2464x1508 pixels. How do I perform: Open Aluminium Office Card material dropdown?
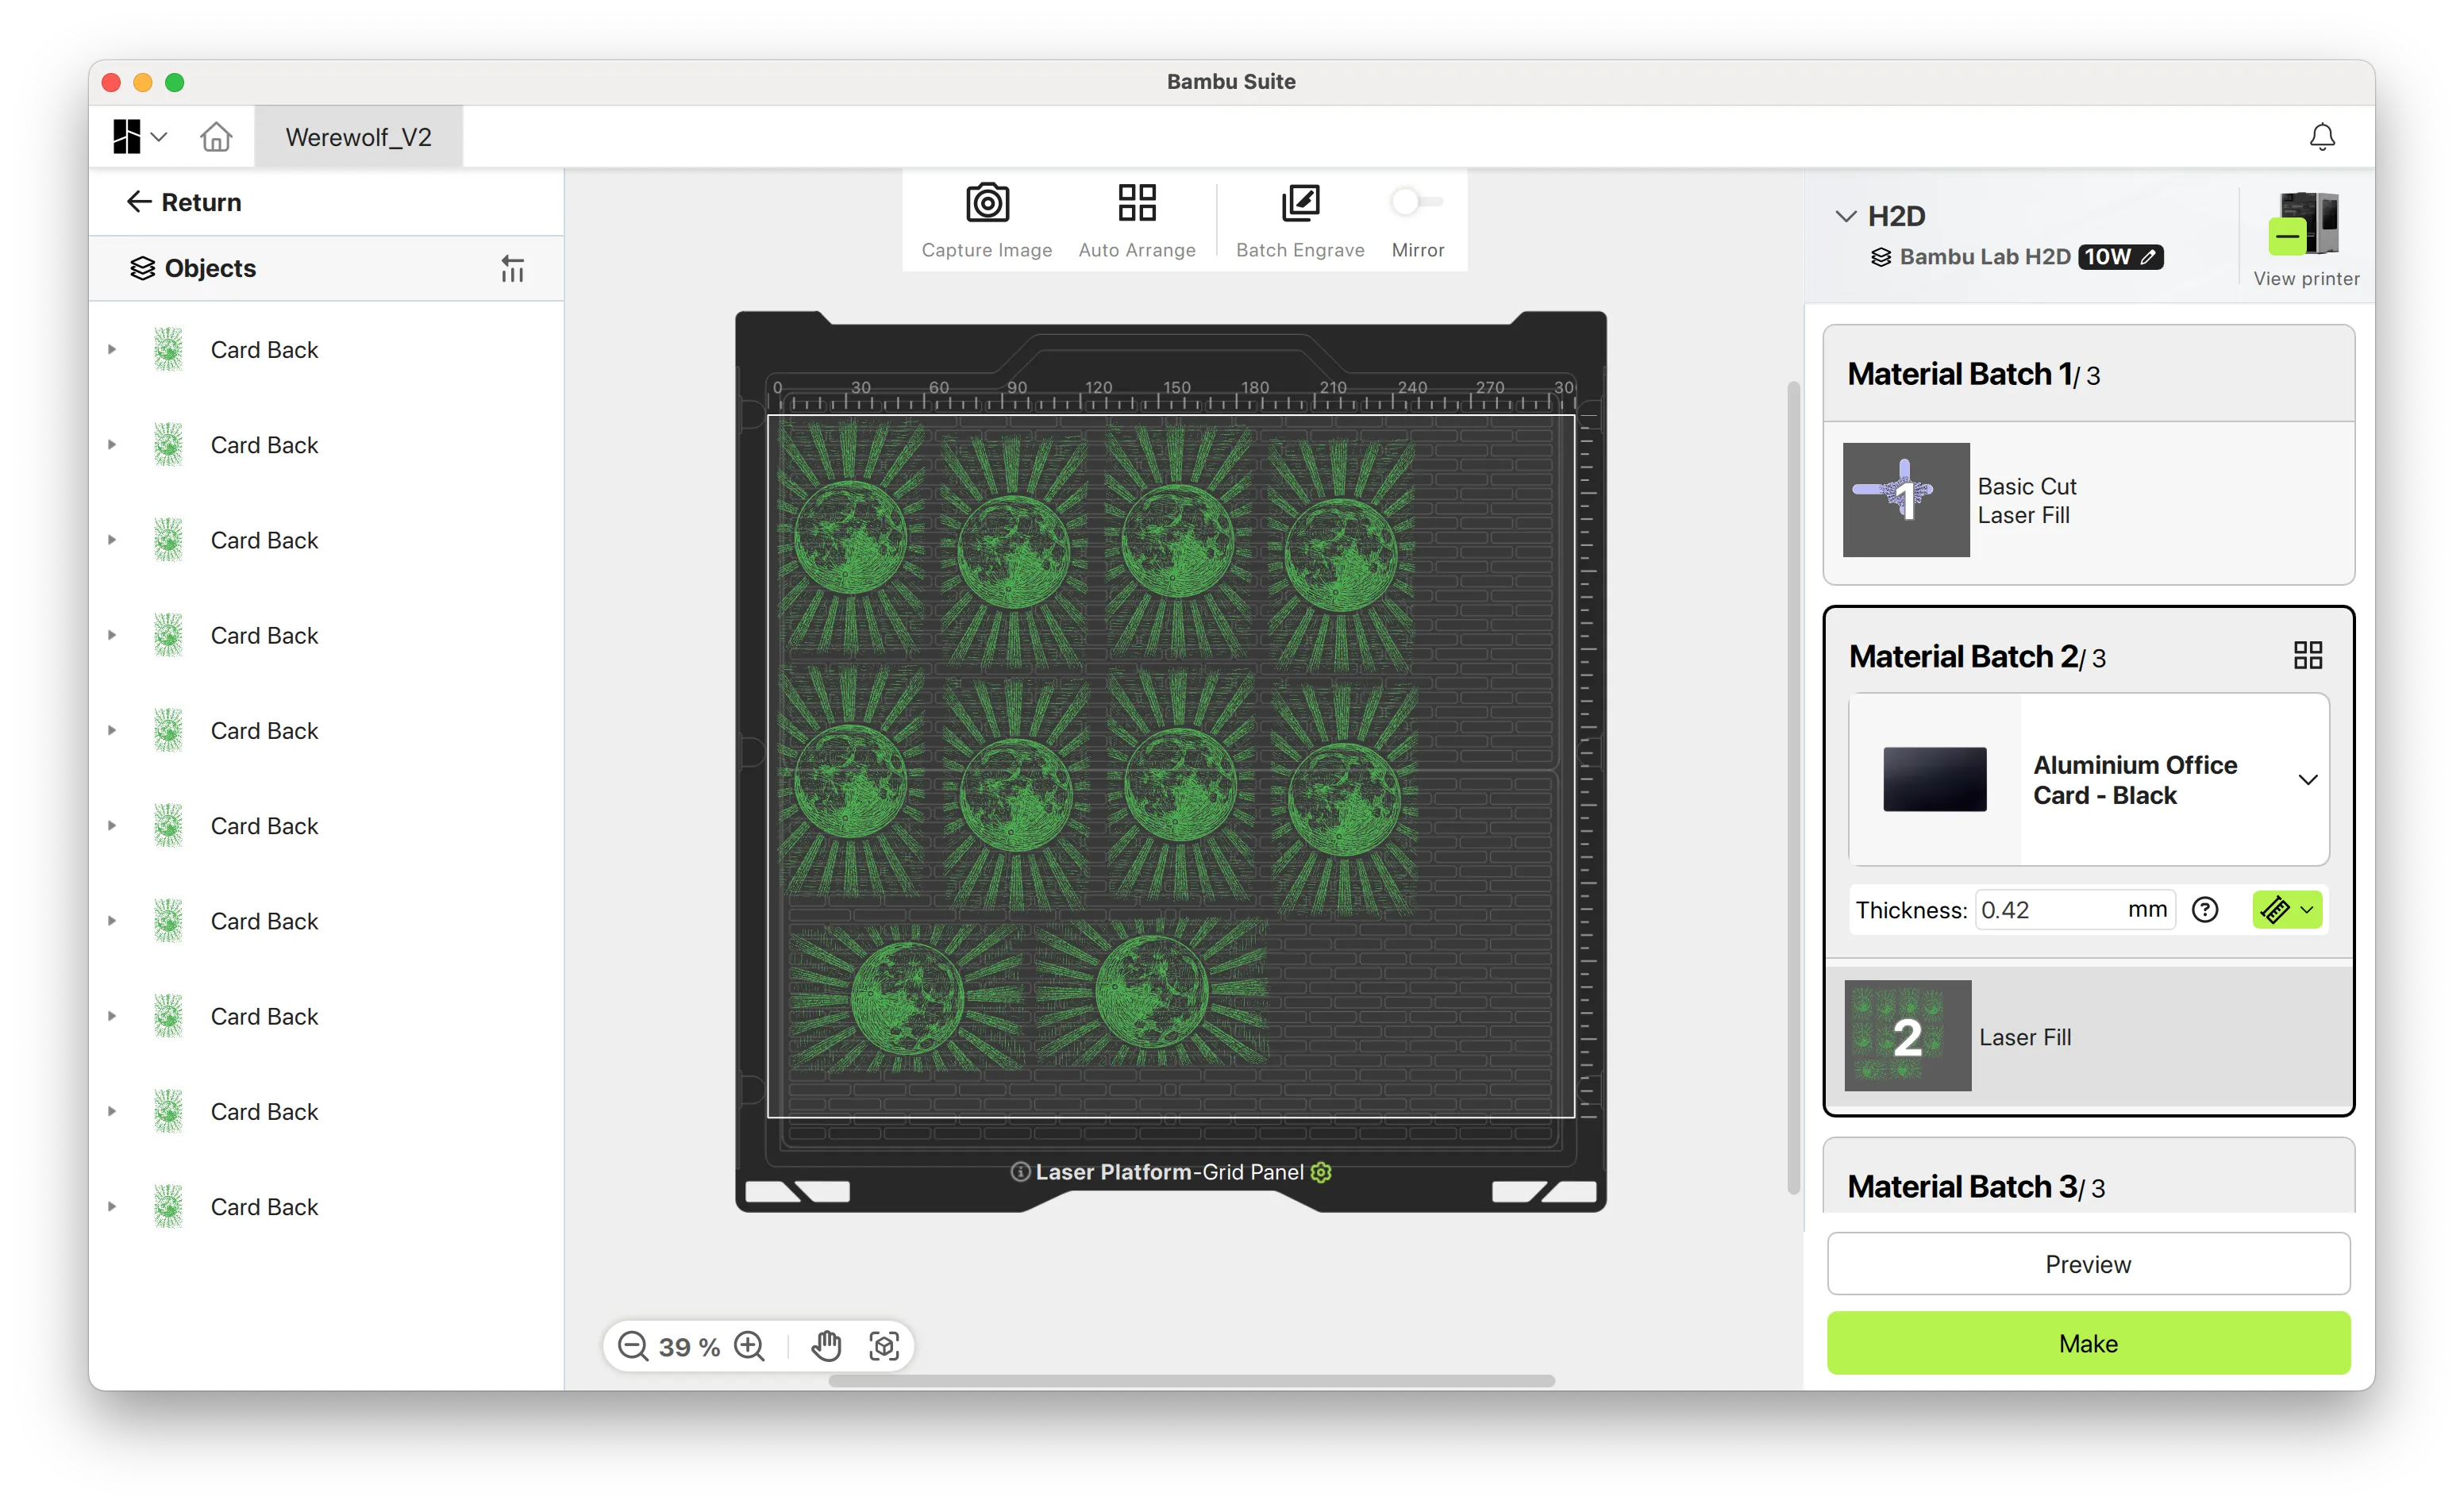click(x=2307, y=780)
